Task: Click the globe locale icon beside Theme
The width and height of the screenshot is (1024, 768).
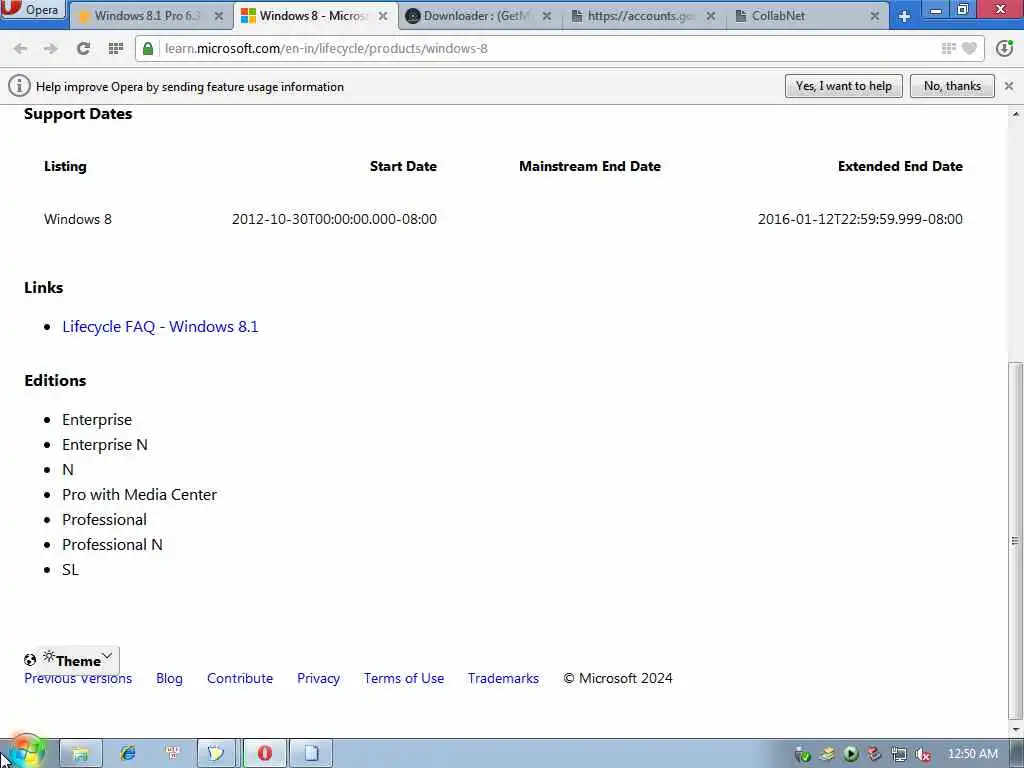Action: point(30,660)
